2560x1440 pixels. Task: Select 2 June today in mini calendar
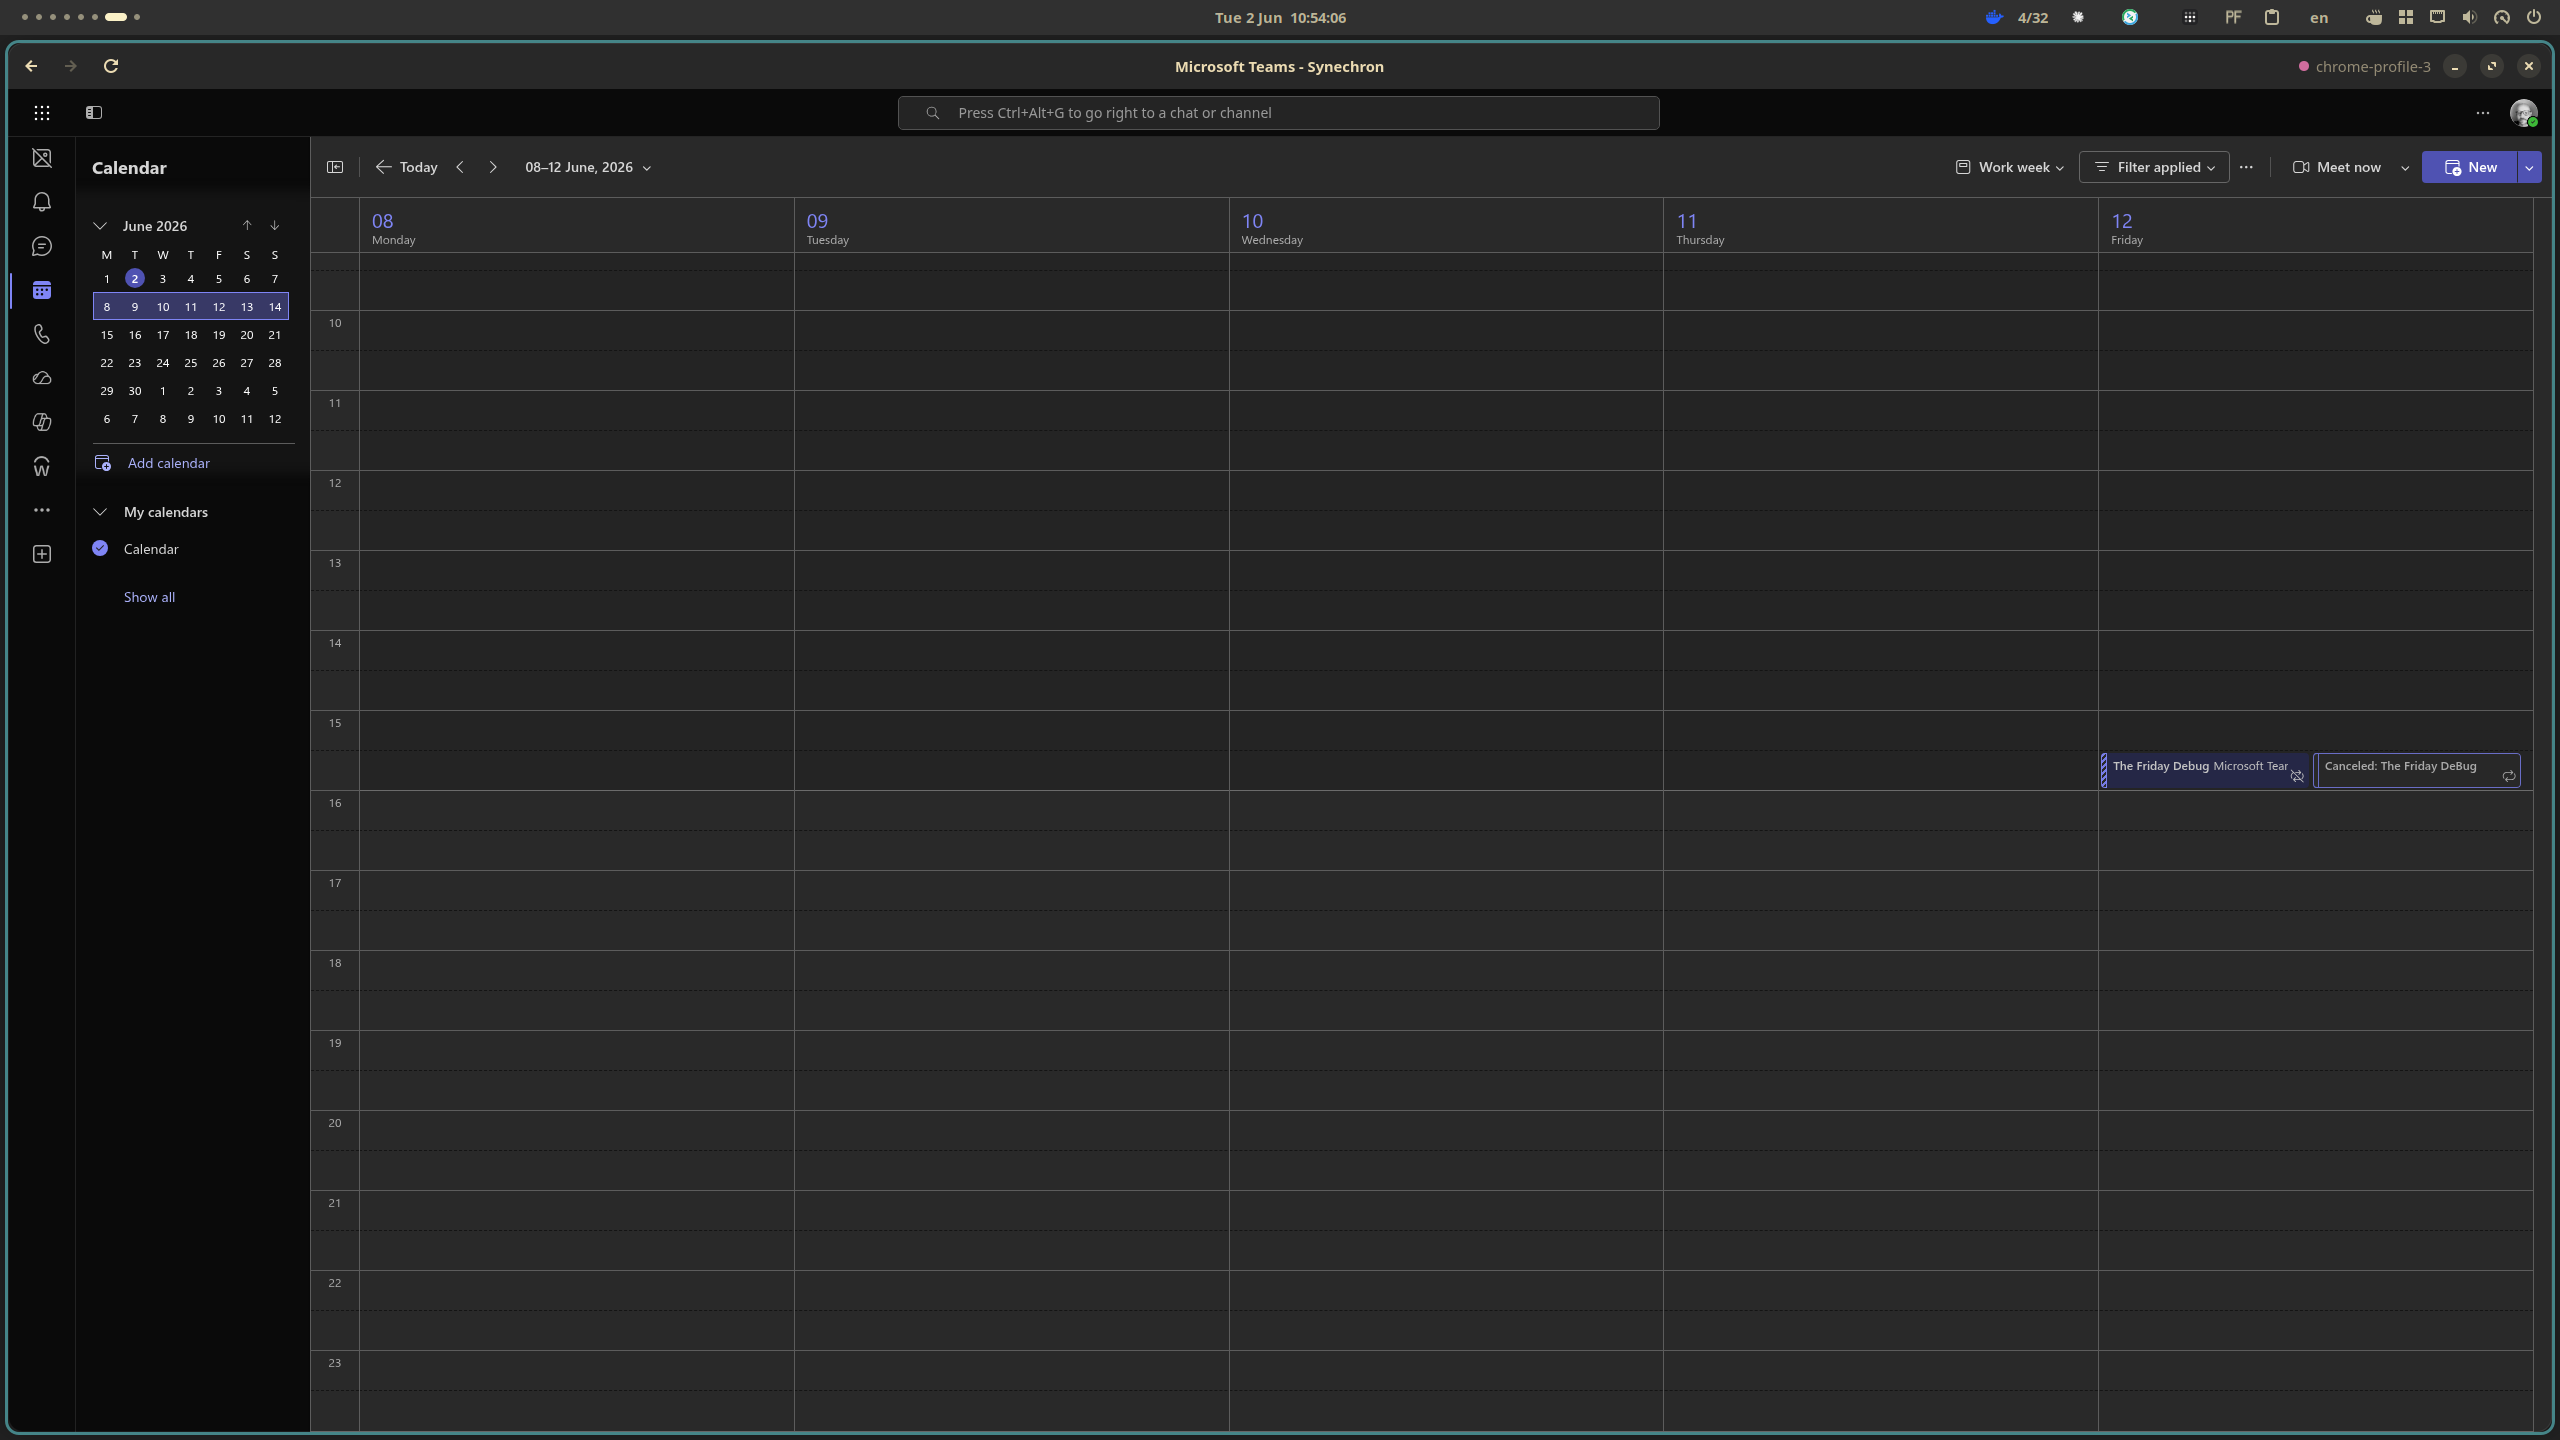pyautogui.click(x=135, y=278)
